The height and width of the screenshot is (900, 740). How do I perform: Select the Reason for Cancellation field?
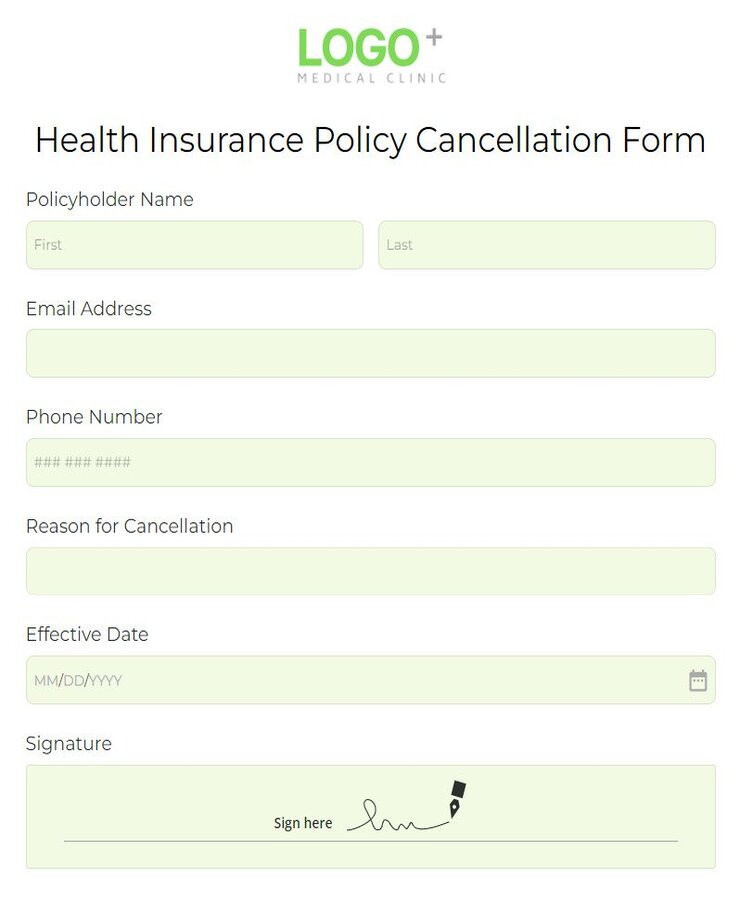tap(370, 571)
